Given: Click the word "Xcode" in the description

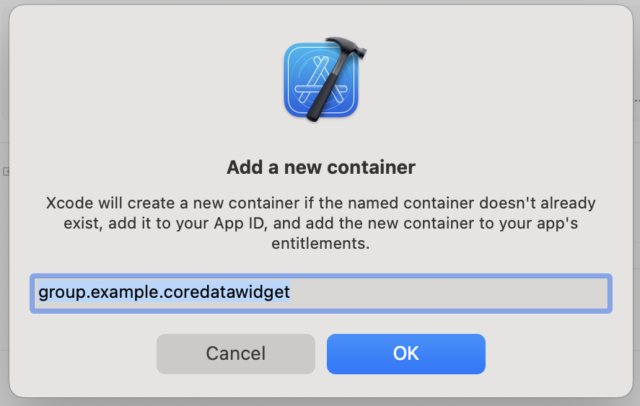Looking at the screenshot, I should click(x=71, y=201).
